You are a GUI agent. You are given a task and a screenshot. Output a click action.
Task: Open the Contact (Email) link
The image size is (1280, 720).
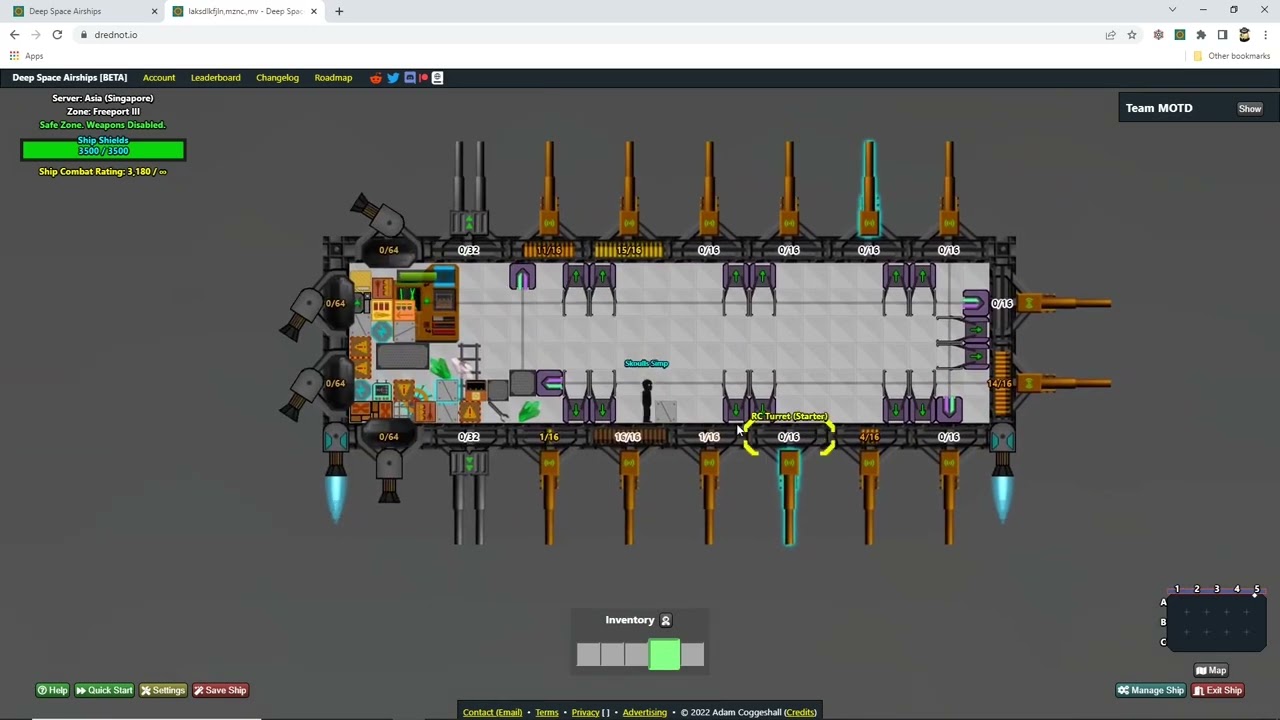(492, 712)
